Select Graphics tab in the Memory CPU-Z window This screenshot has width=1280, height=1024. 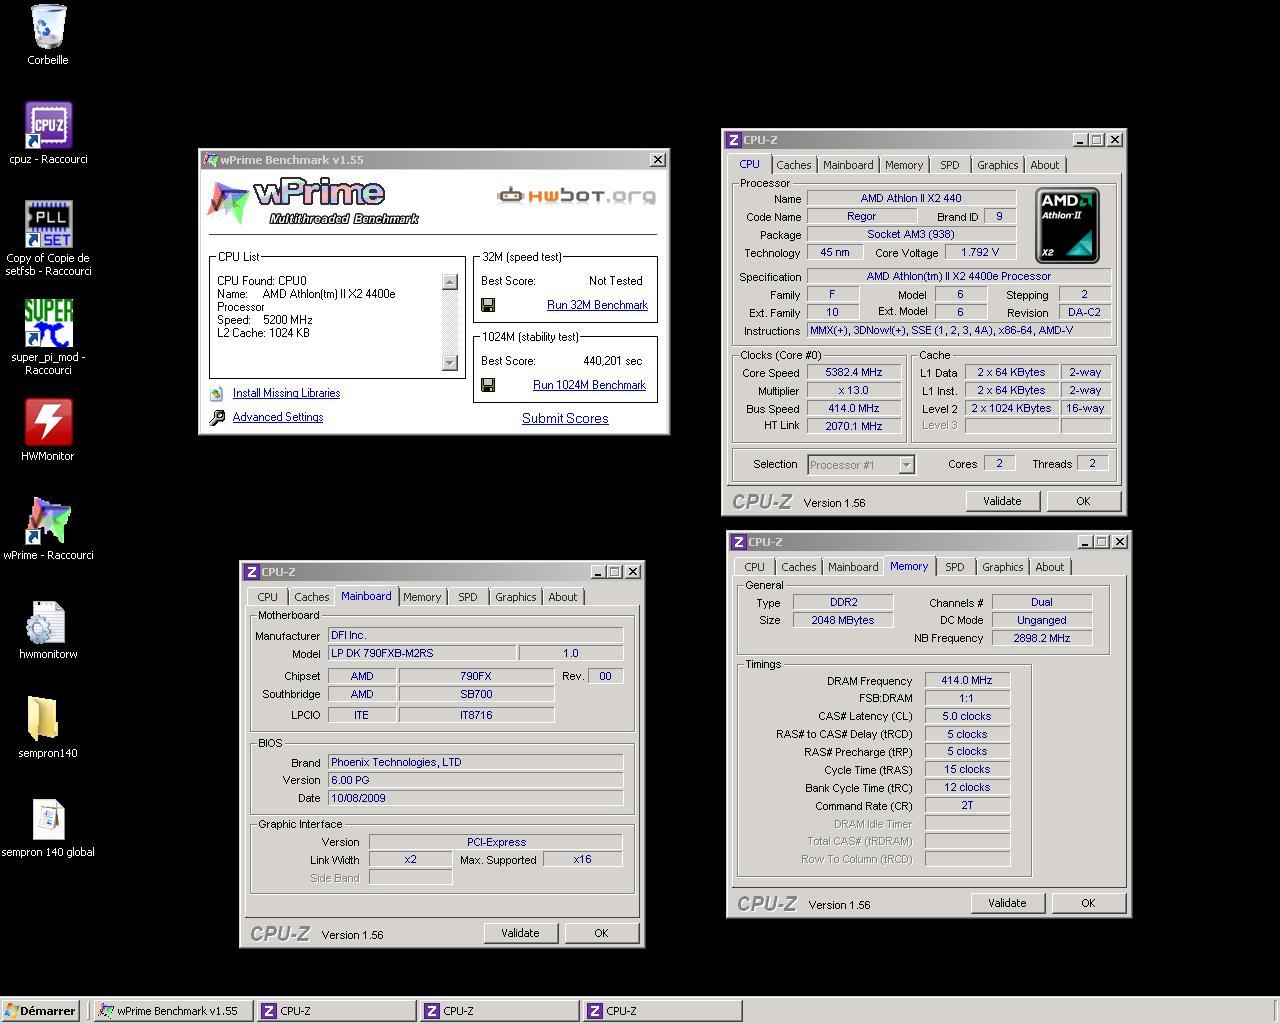click(x=1003, y=567)
